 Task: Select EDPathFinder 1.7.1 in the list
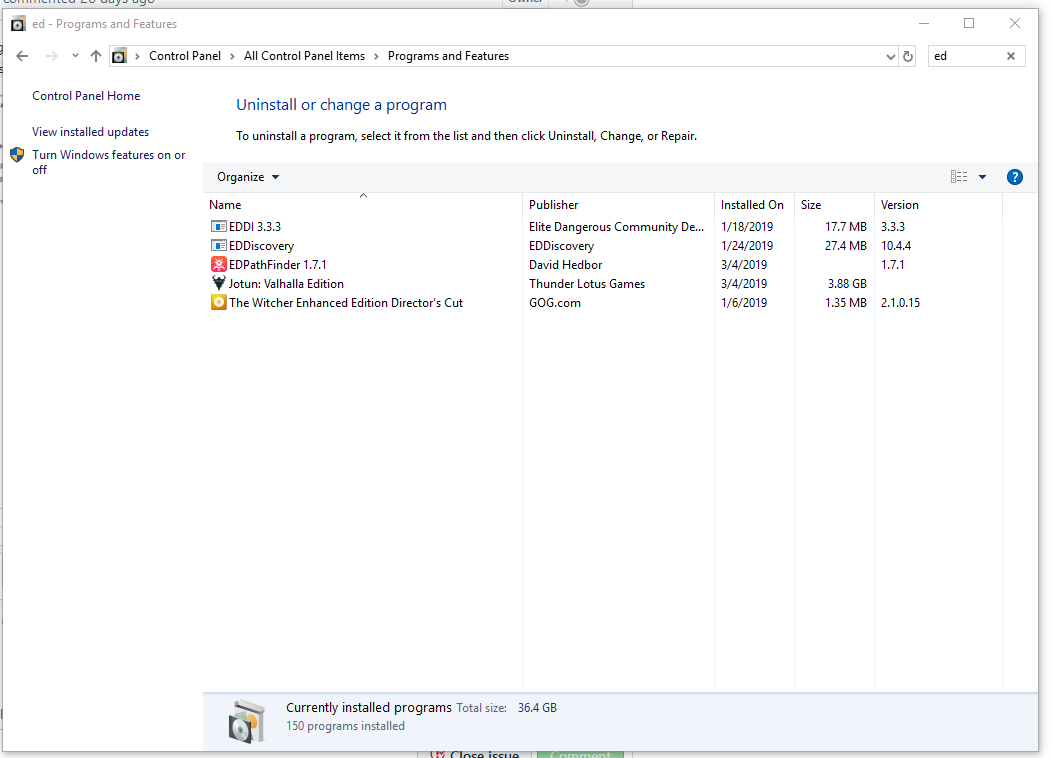click(x=278, y=265)
